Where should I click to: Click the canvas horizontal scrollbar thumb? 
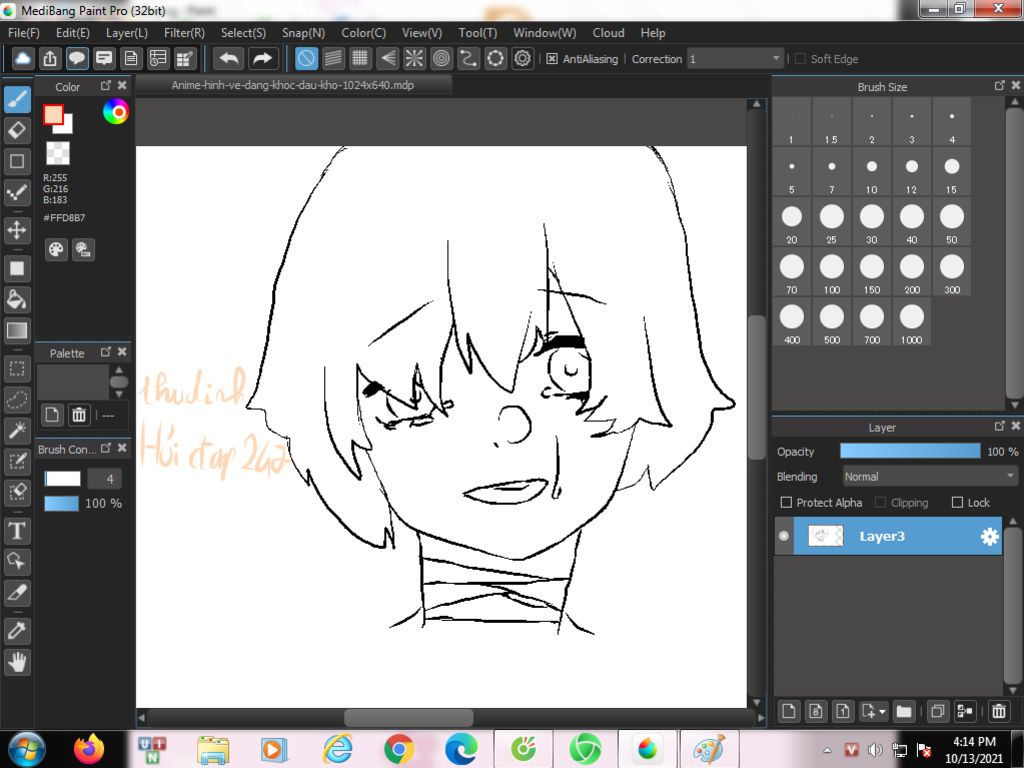409,718
